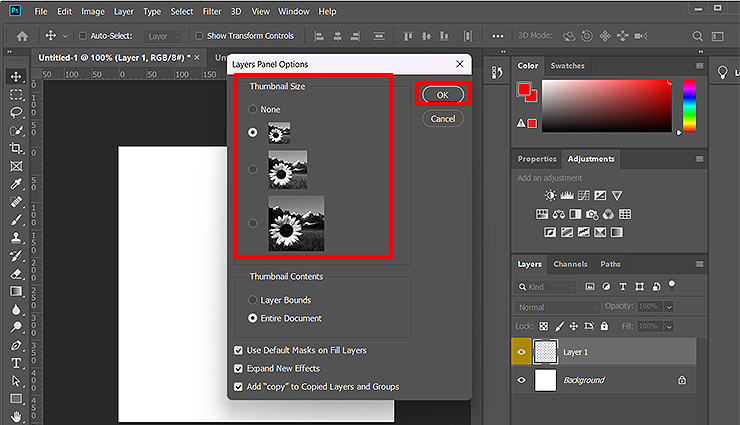The width and height of the screenshot is (740, 425).
Task: Open the Window menu
Action: [294, 11]
